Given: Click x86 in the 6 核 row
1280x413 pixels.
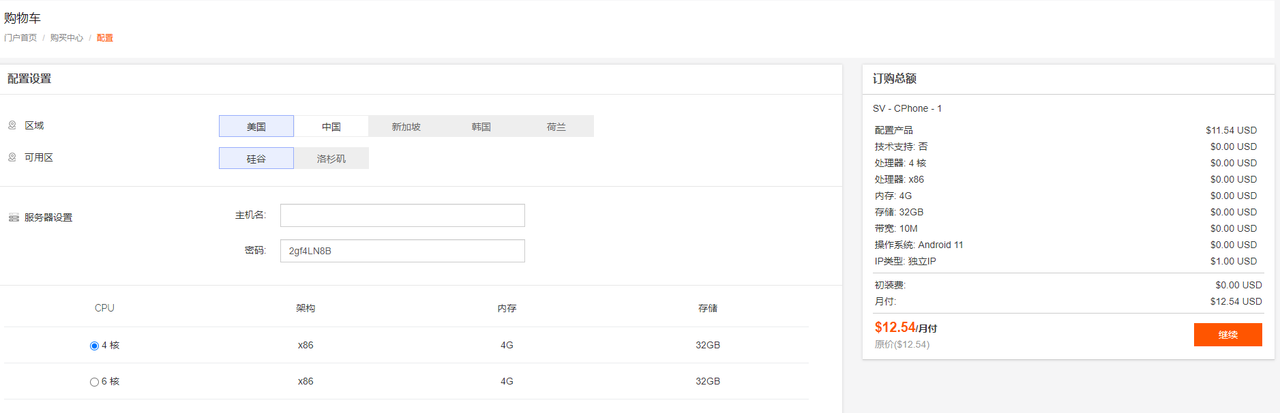Looking at the screenshot, I should pyautogui.click(x=306, y=381).
